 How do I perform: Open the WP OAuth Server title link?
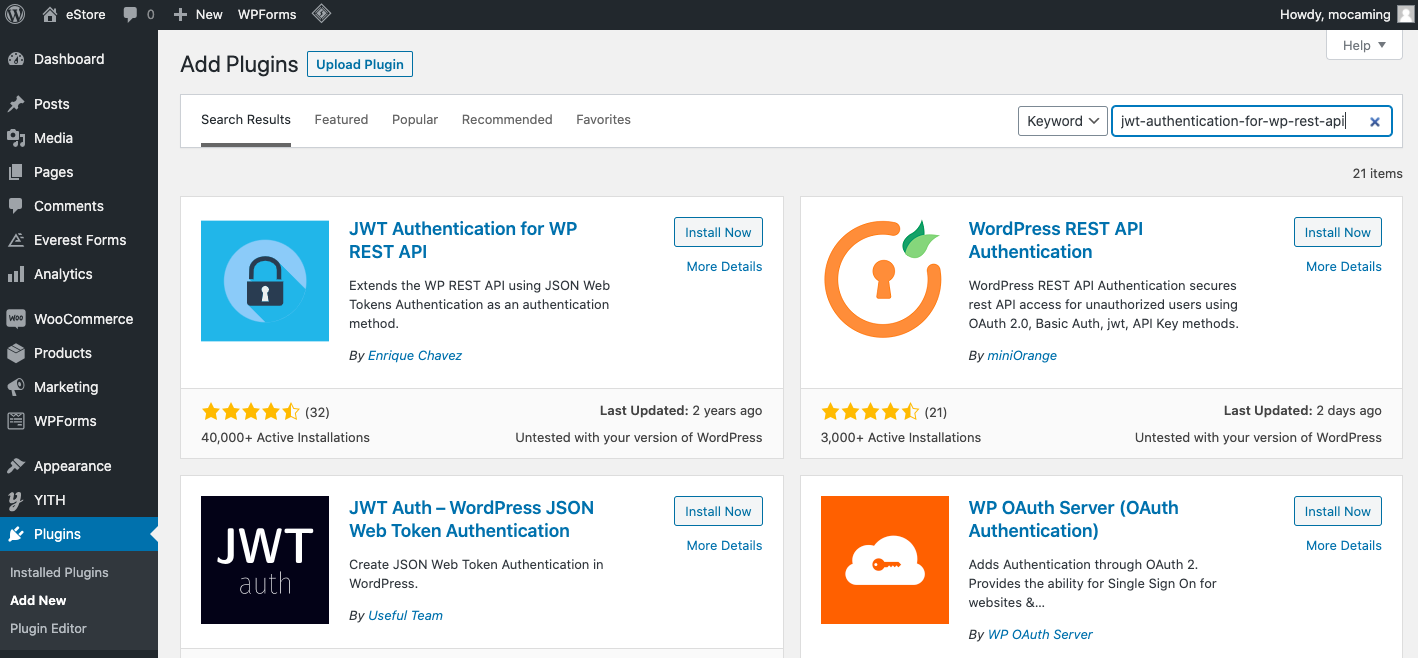(1073, 519)
